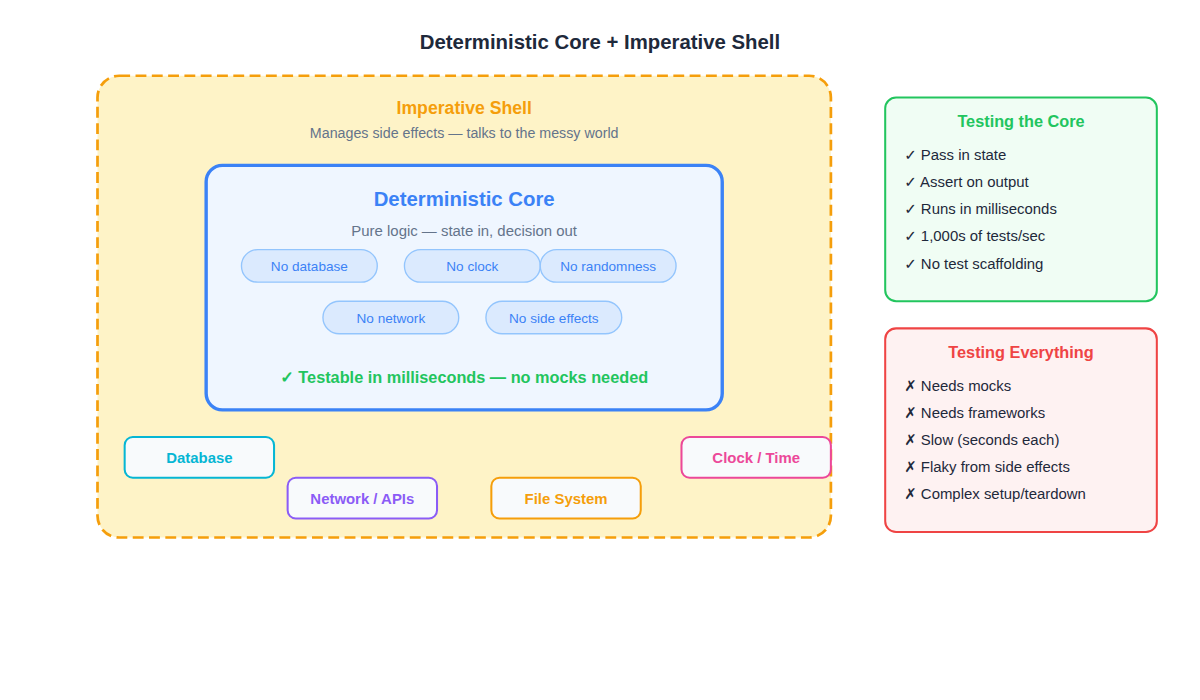Switch to the "Testing the Core" panel

(x=1020, y=121)
